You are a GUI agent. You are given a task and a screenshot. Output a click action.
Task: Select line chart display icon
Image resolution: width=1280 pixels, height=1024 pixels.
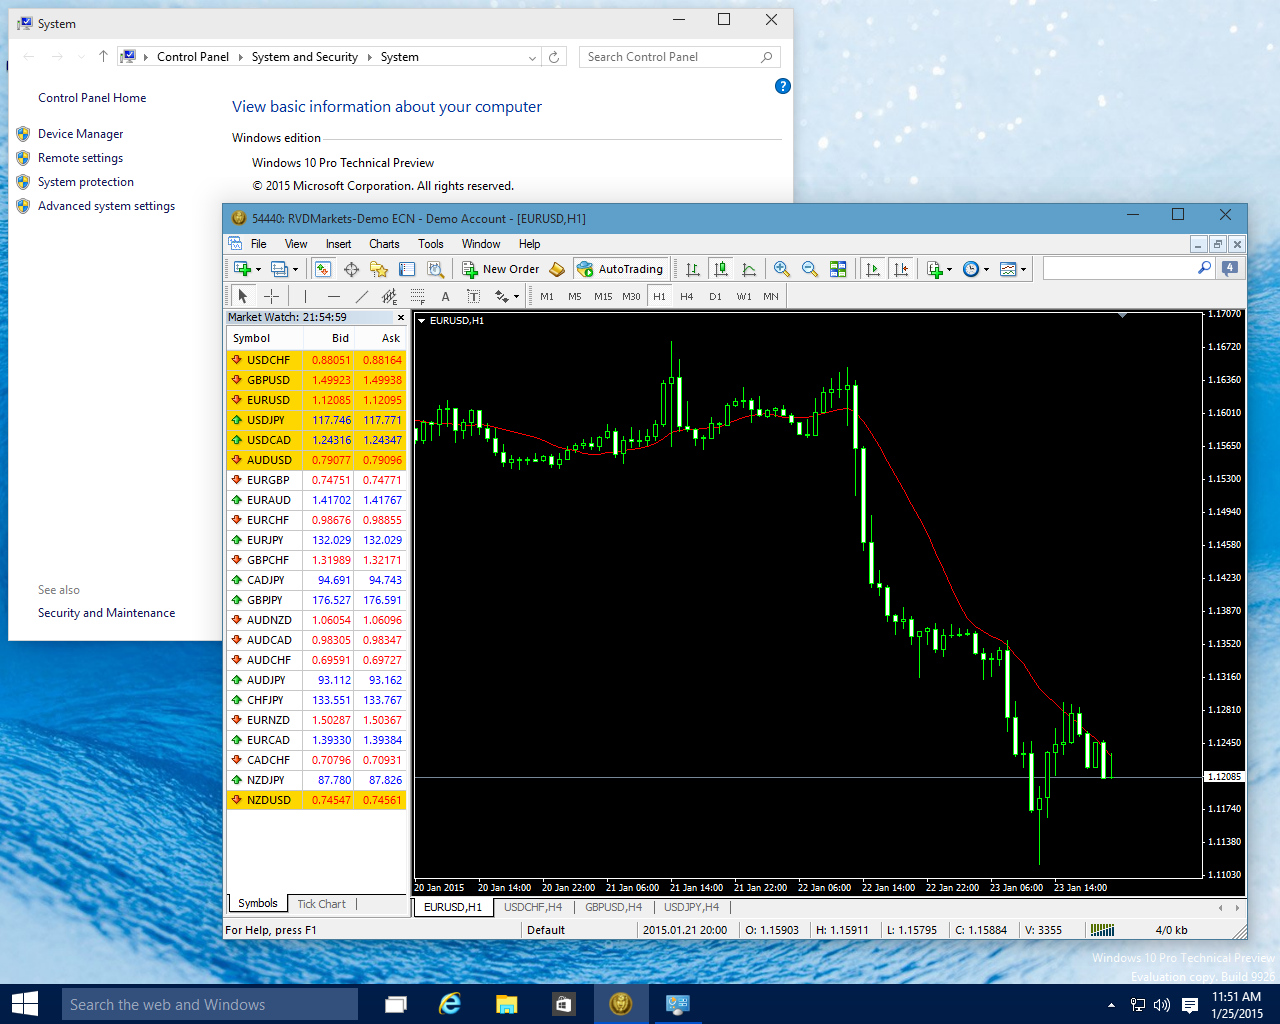click(749, 269)
